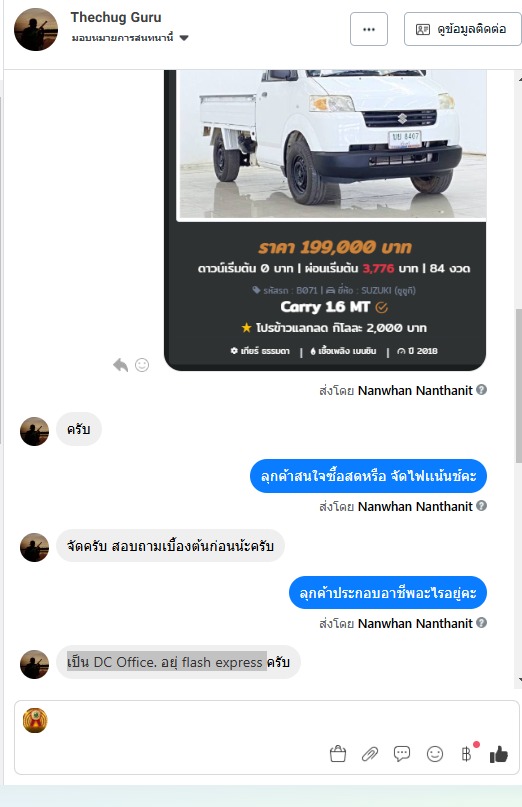Expand the assign conversation dropdown arrow
This screenshot has width=522, height=807.
(x=184, y=38)
